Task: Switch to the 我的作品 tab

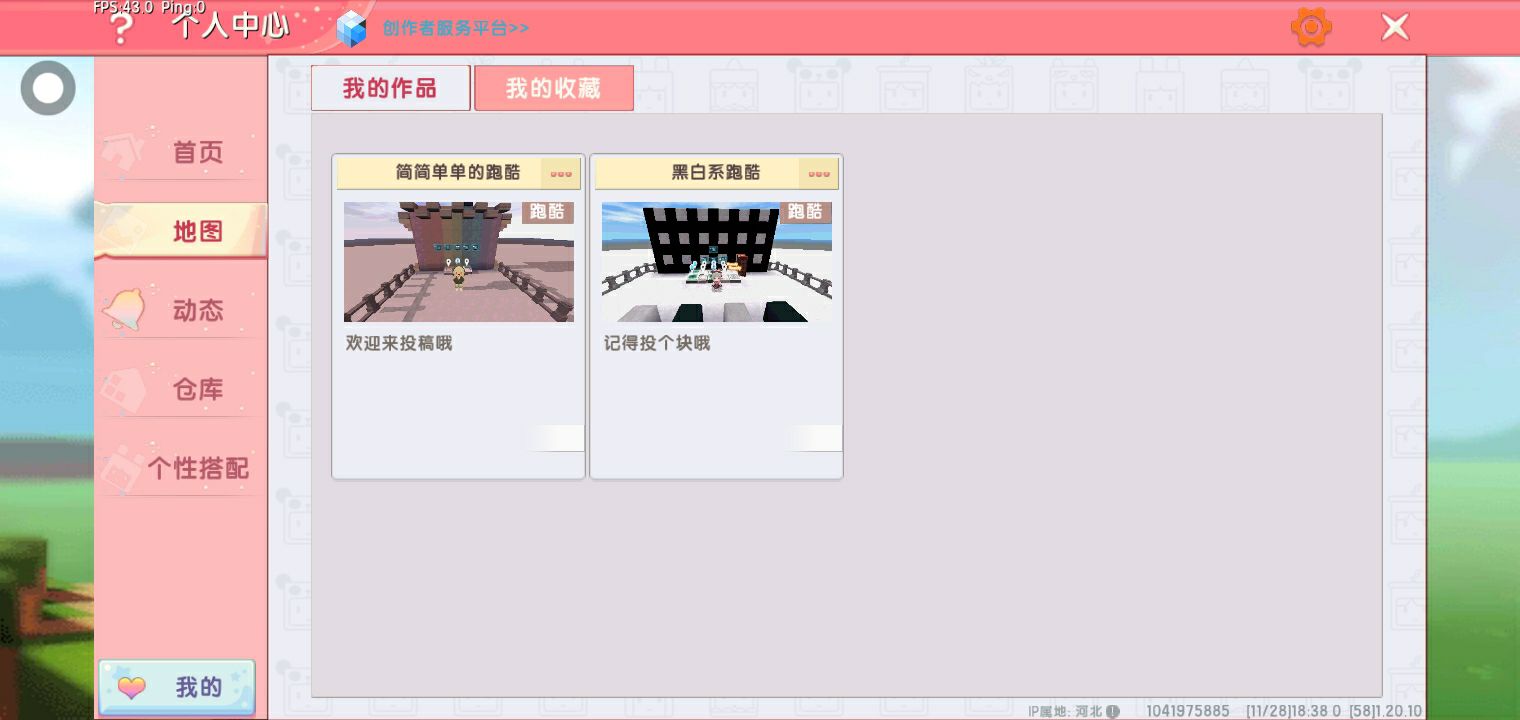Action: [390, 88]
